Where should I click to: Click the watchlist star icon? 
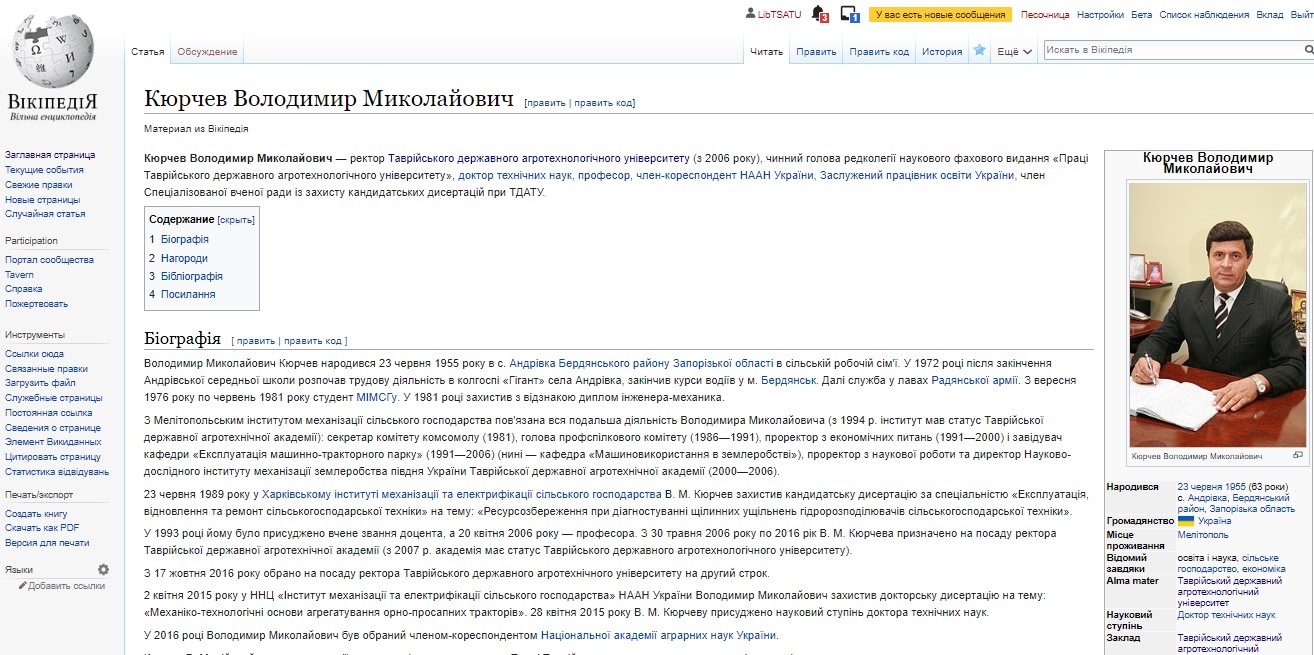(980, 51)
